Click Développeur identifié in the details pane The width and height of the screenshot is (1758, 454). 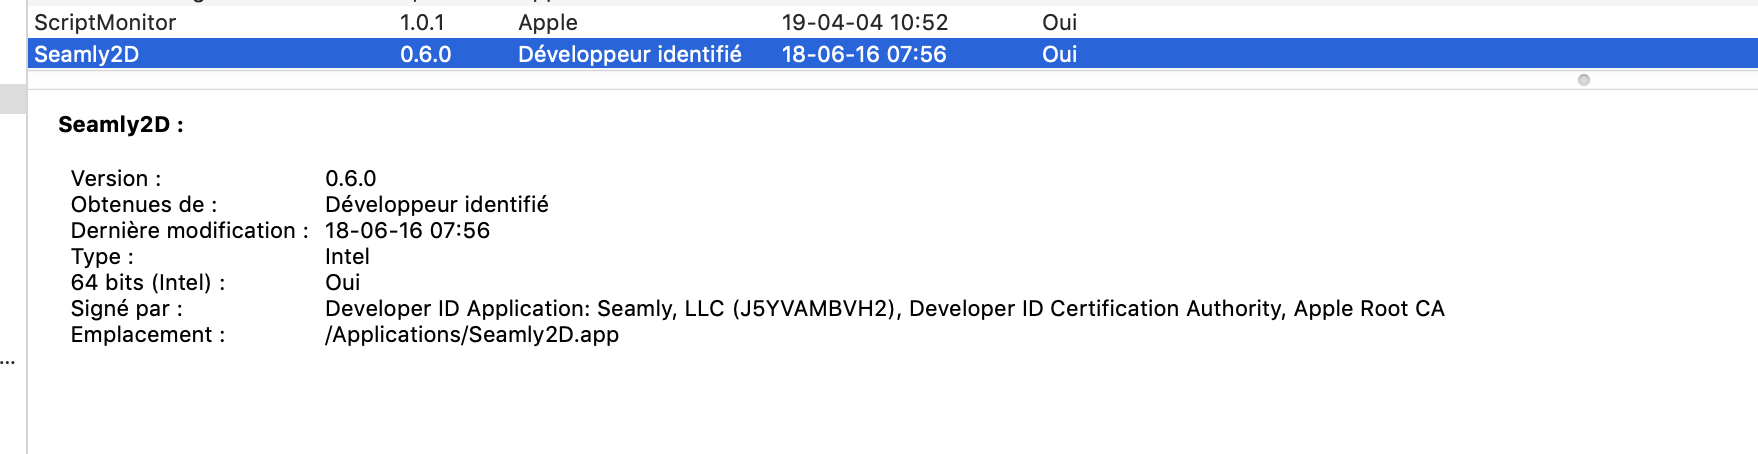pos(437,205)
